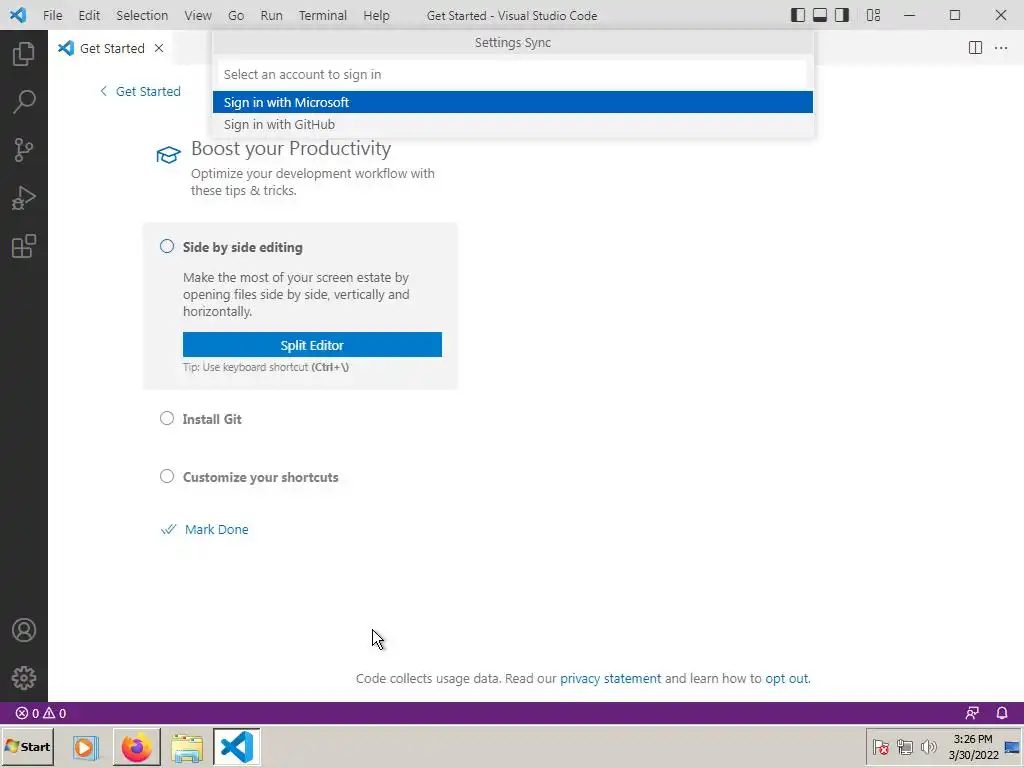The width and height of the screenshot is (1024, 768).
Task: Open the feedback icon in status bar
Action: click(972, 713)
